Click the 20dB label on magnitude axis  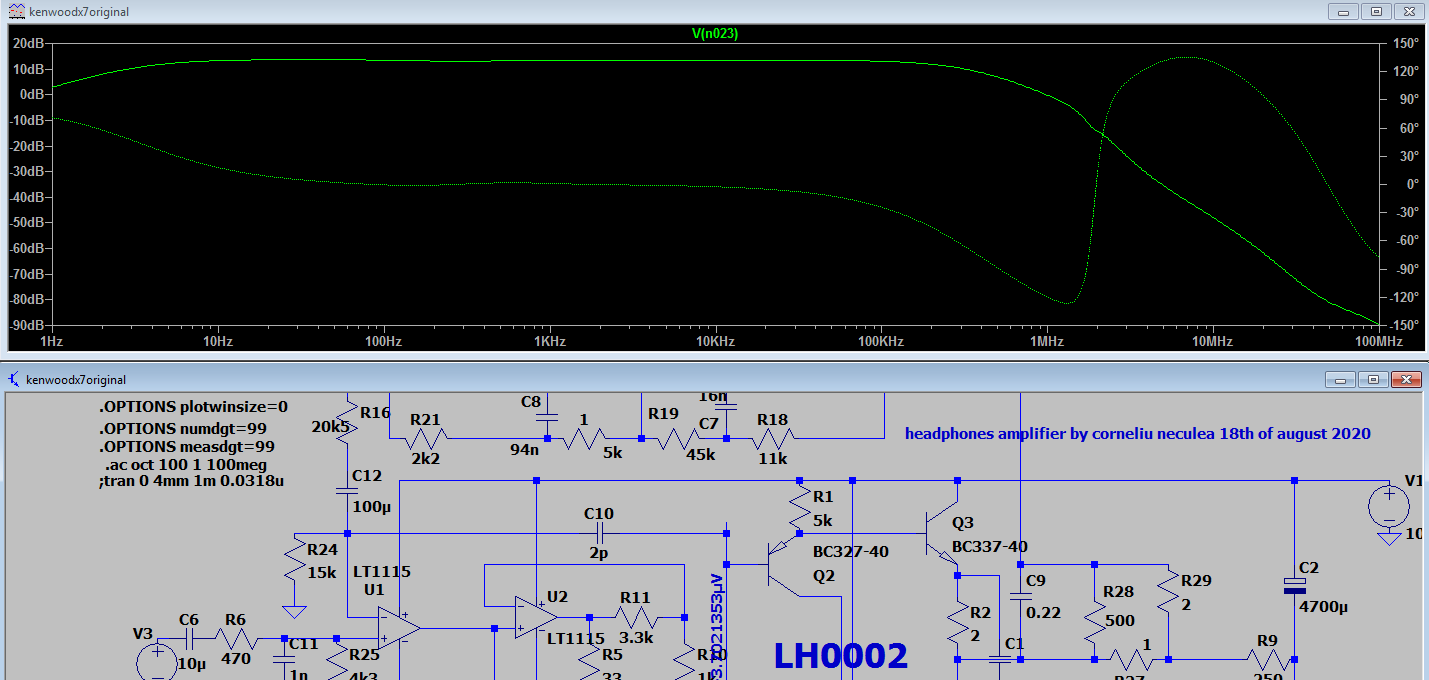27,43
